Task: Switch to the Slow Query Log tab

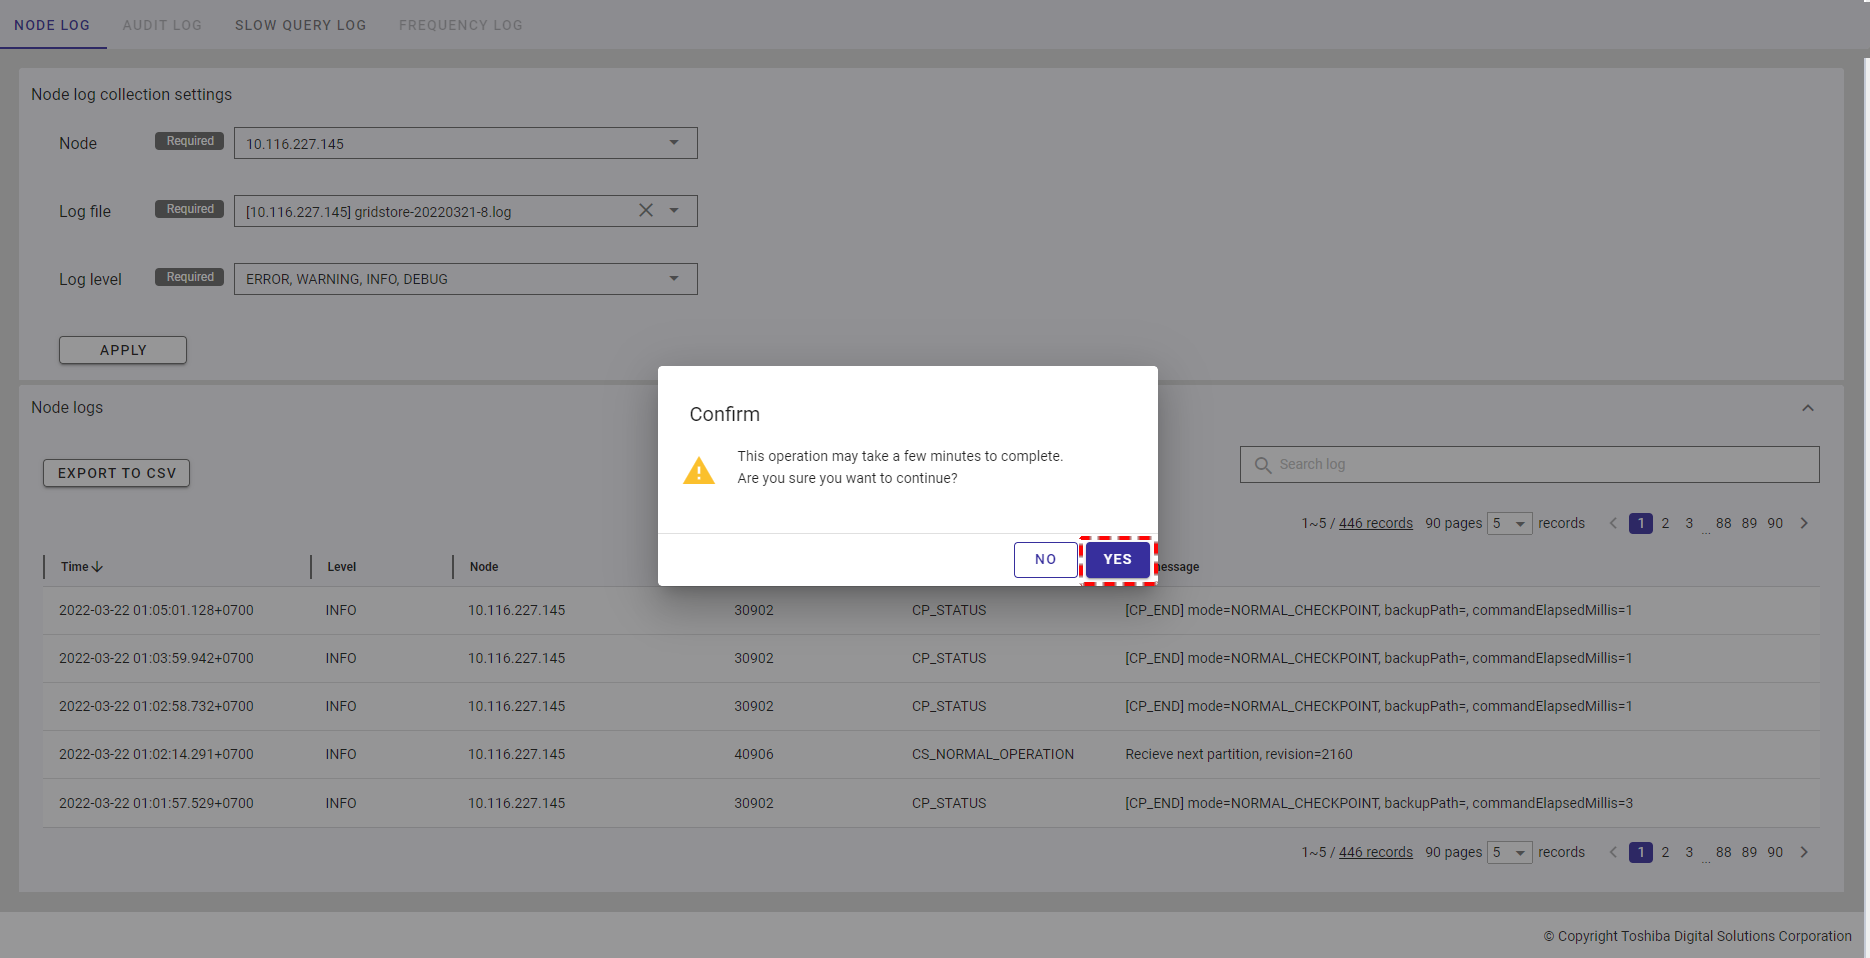Action: (300, 25)
